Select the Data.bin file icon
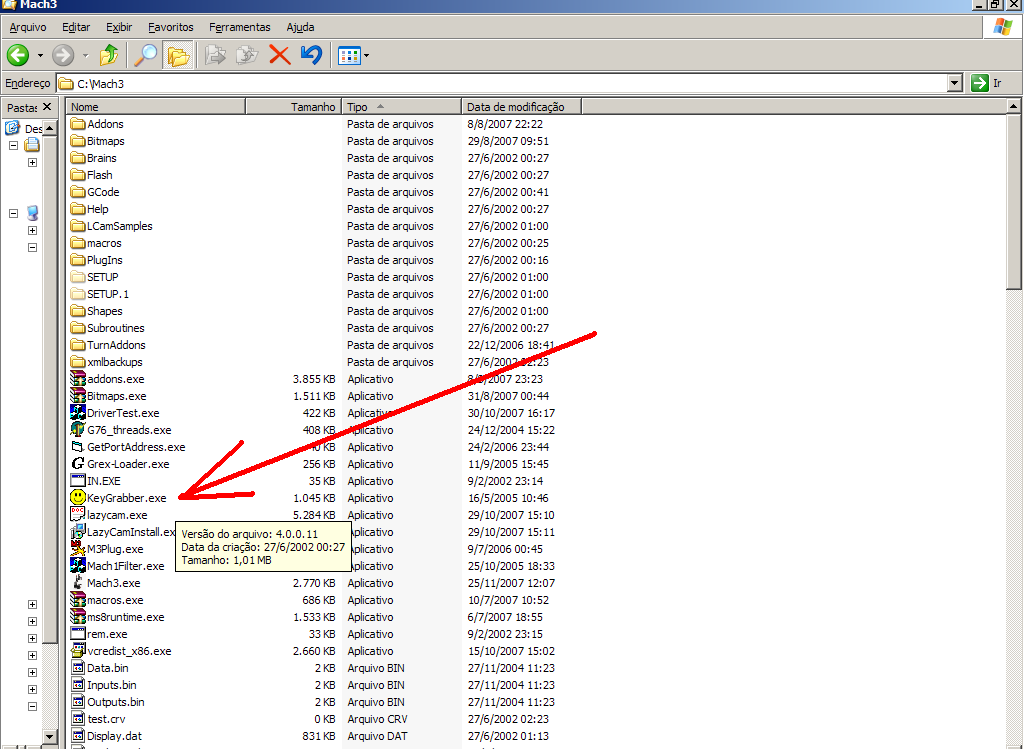The image size is (1024, 749). click(78, 667)
